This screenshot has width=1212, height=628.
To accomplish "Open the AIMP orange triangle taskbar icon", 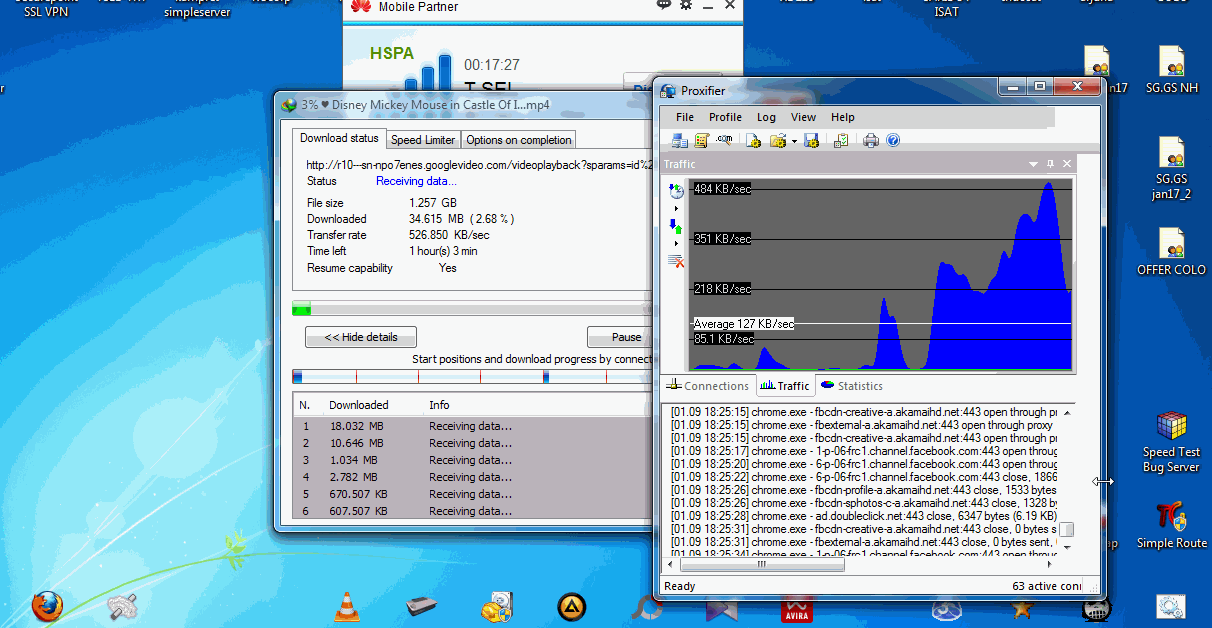I will [571, 606].
